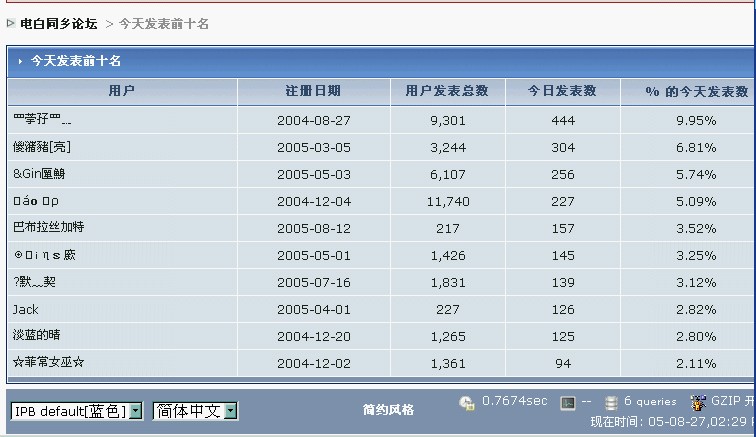The width and height of the screenshot is (756, 437).
Task: Click the 简约风格 link in the footer
Action: tap(388, 409)
